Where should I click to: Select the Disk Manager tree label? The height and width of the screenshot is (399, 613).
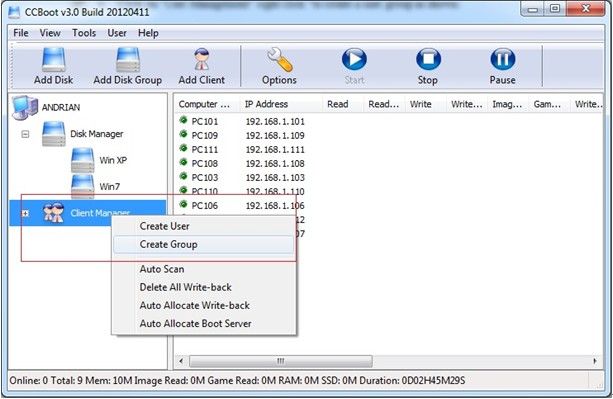(x=97, y=134)
